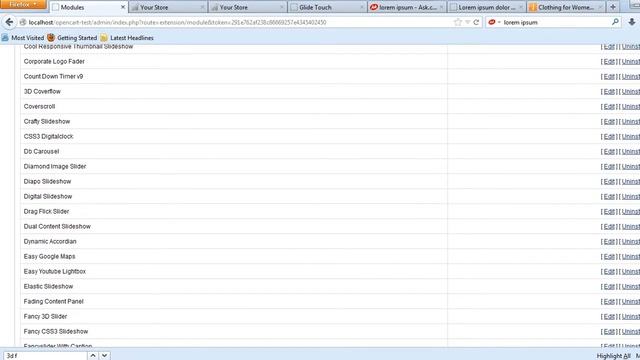Edit the Count Down Timer v9 module
Image resolution: width=640 pixels, height=360 pixels.
coord(609,77)
